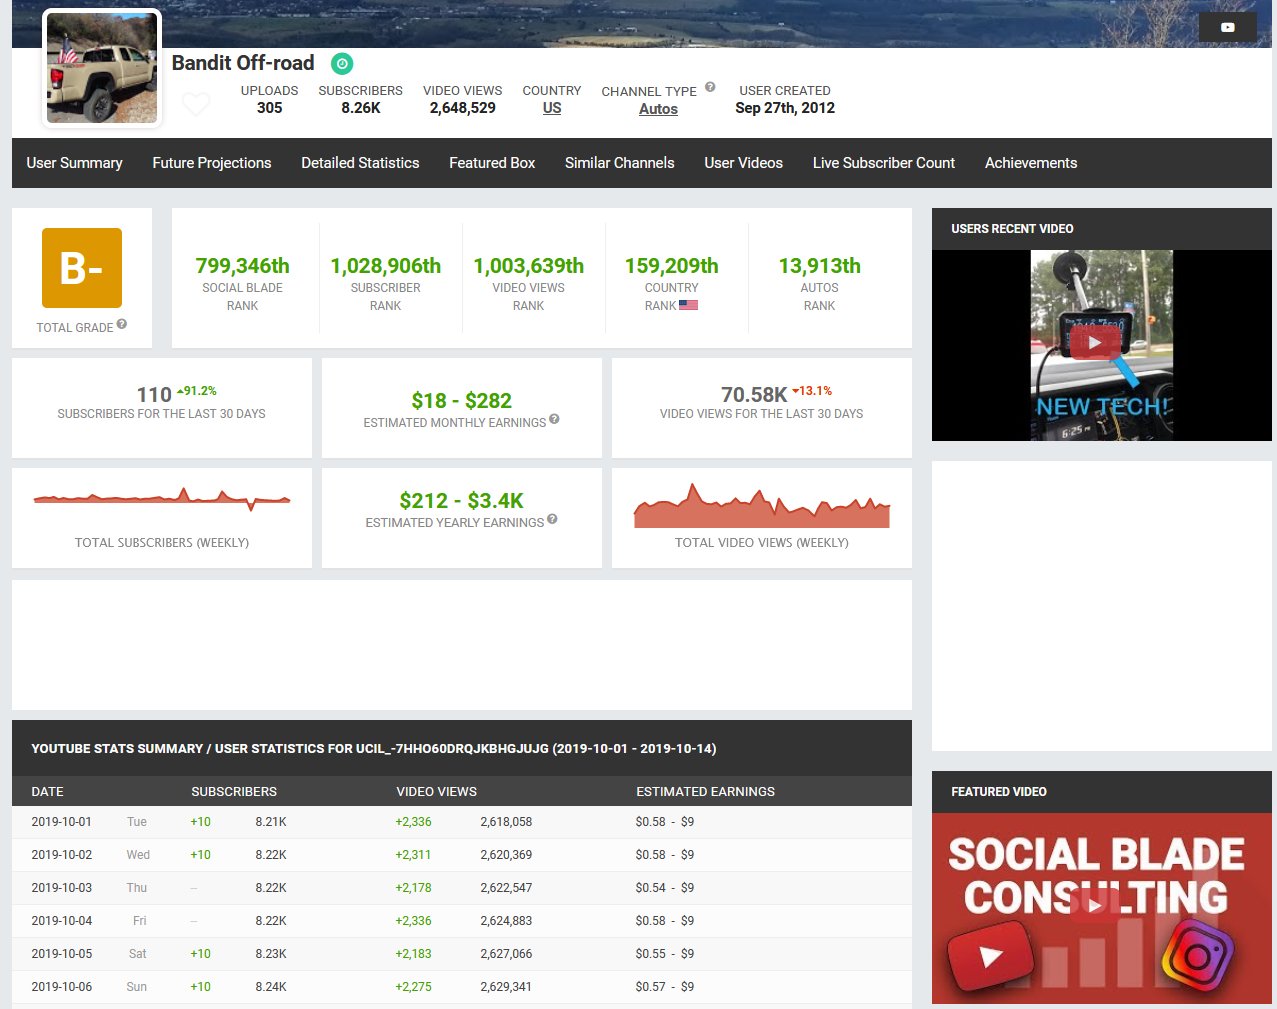Click the Total Video Views weekly chart
The height and width of the screenshot is (1009, 1277).
tap(762, 506)
